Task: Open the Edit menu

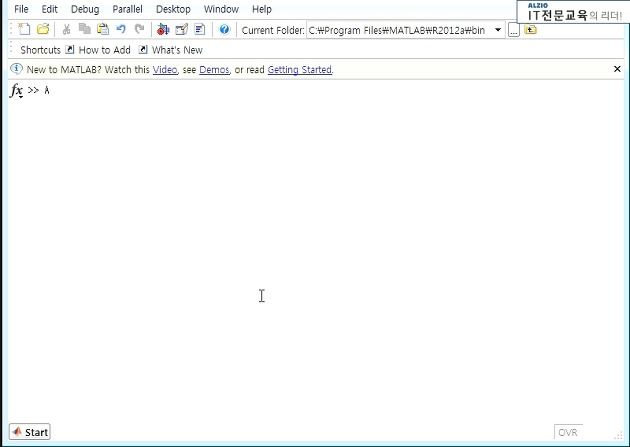Action: [49, 9]
